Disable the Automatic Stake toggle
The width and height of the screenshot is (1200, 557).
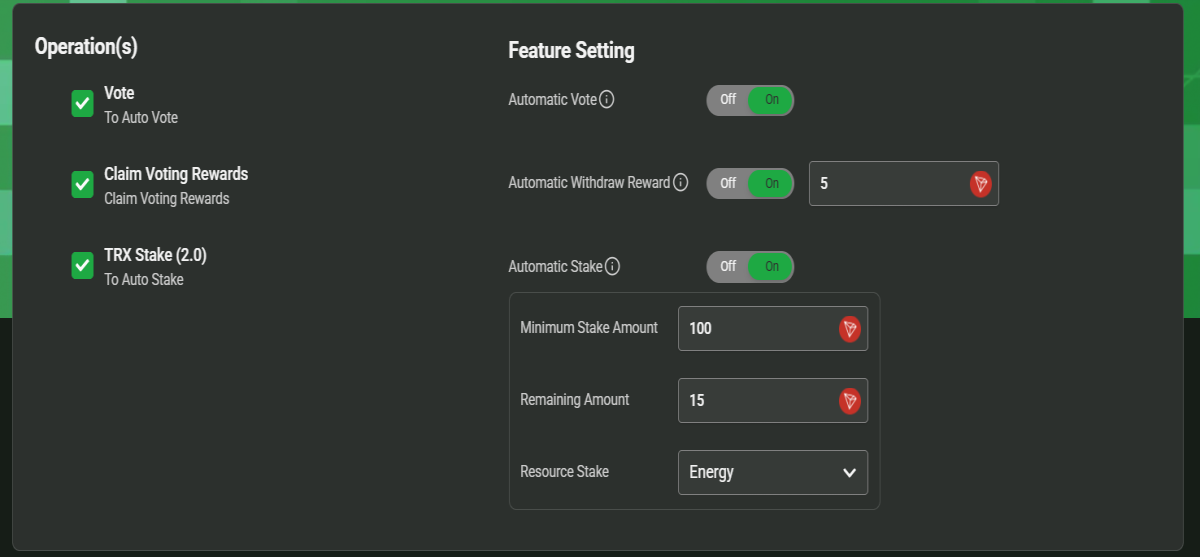coord(728,267)
